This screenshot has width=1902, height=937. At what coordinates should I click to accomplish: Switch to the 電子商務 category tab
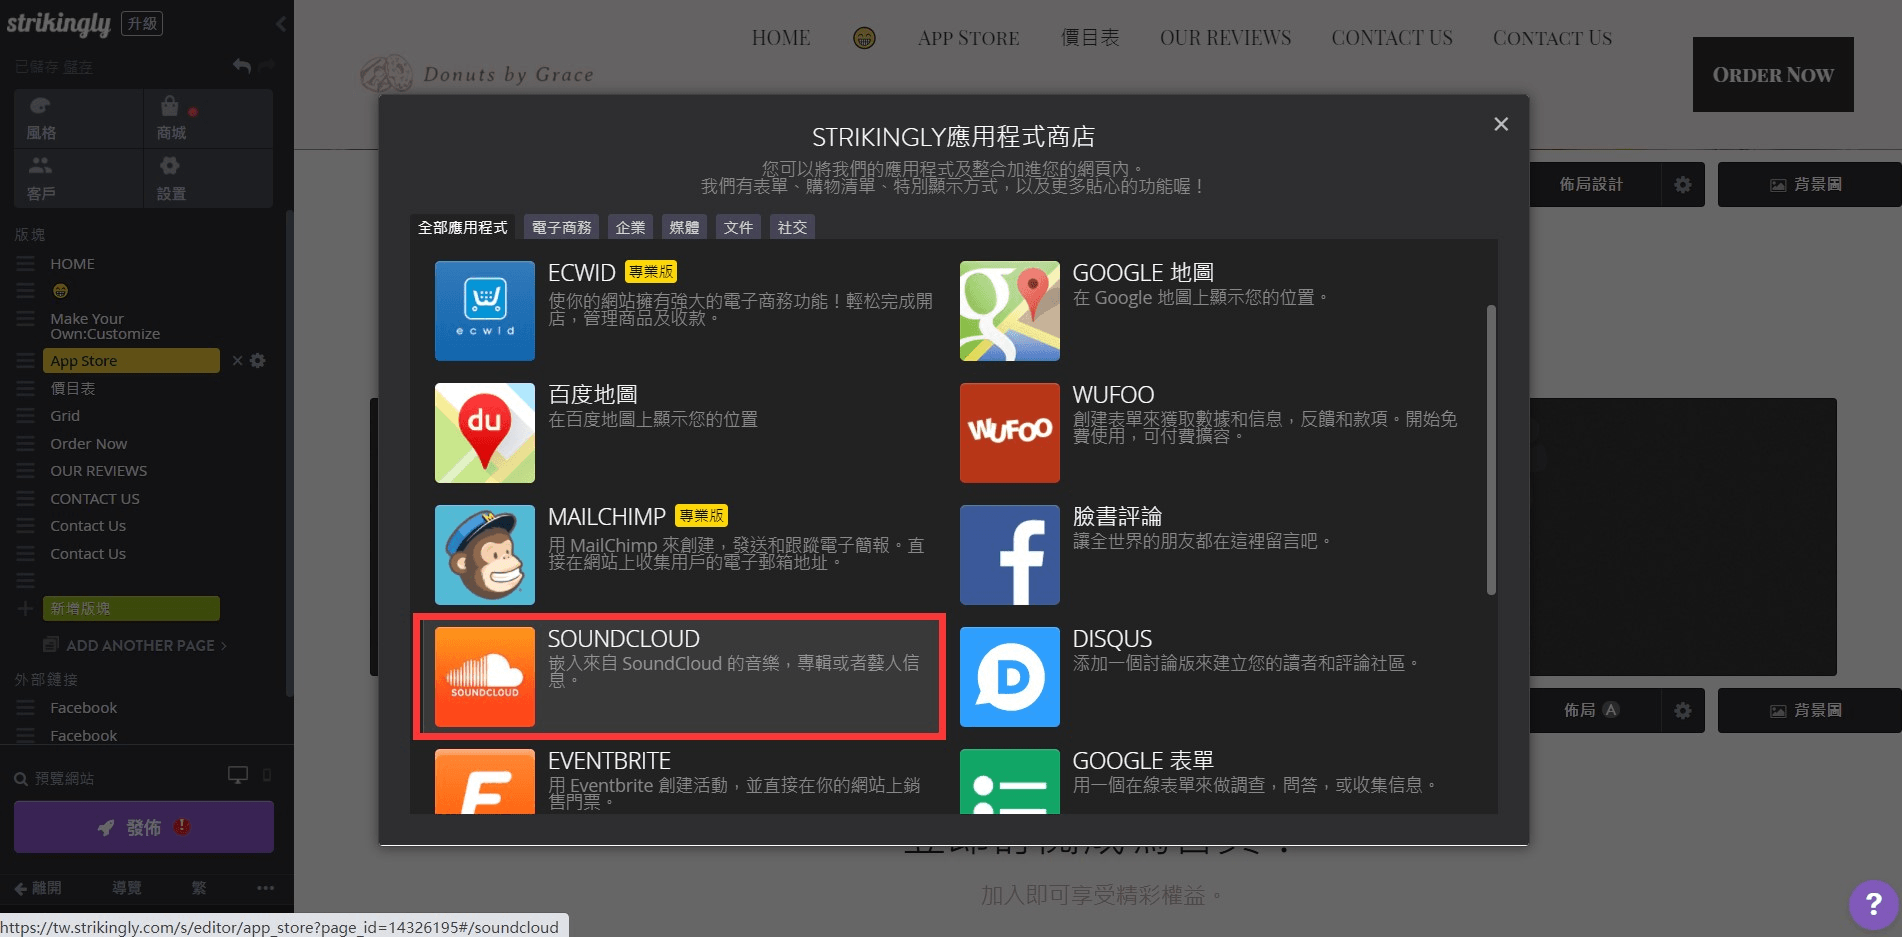click(x=561, y=228)
